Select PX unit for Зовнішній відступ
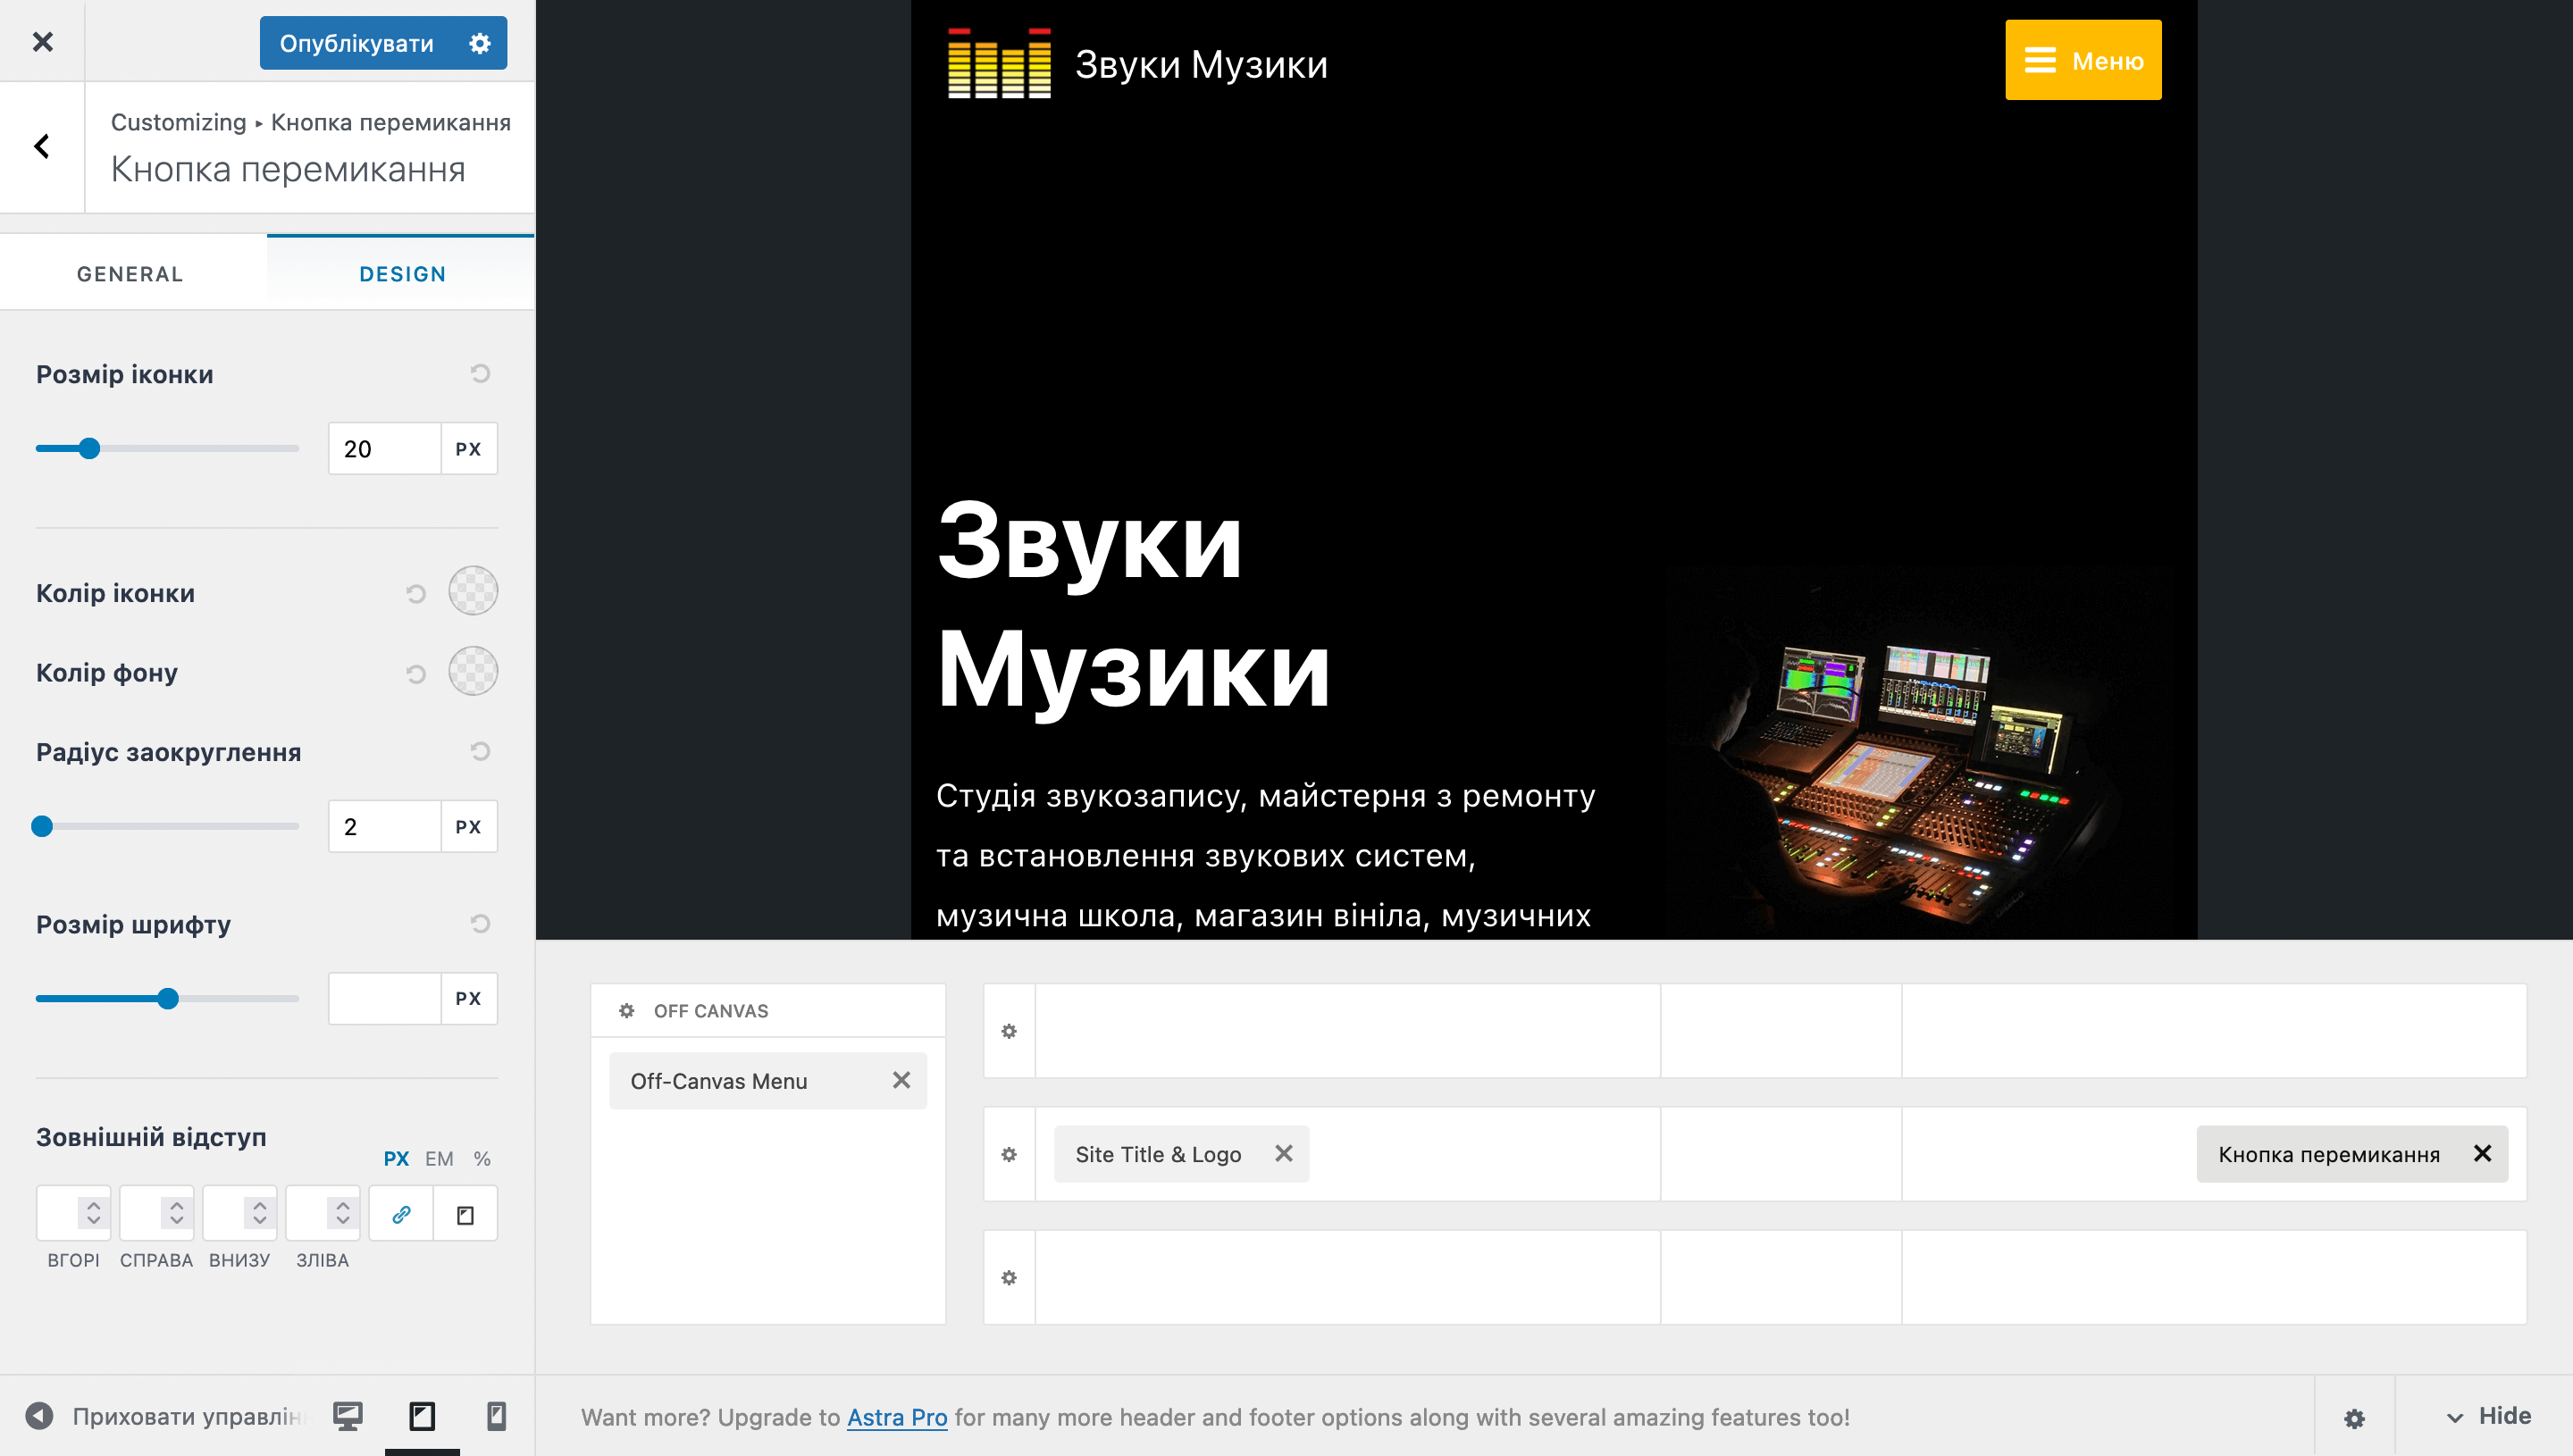 396,1158
